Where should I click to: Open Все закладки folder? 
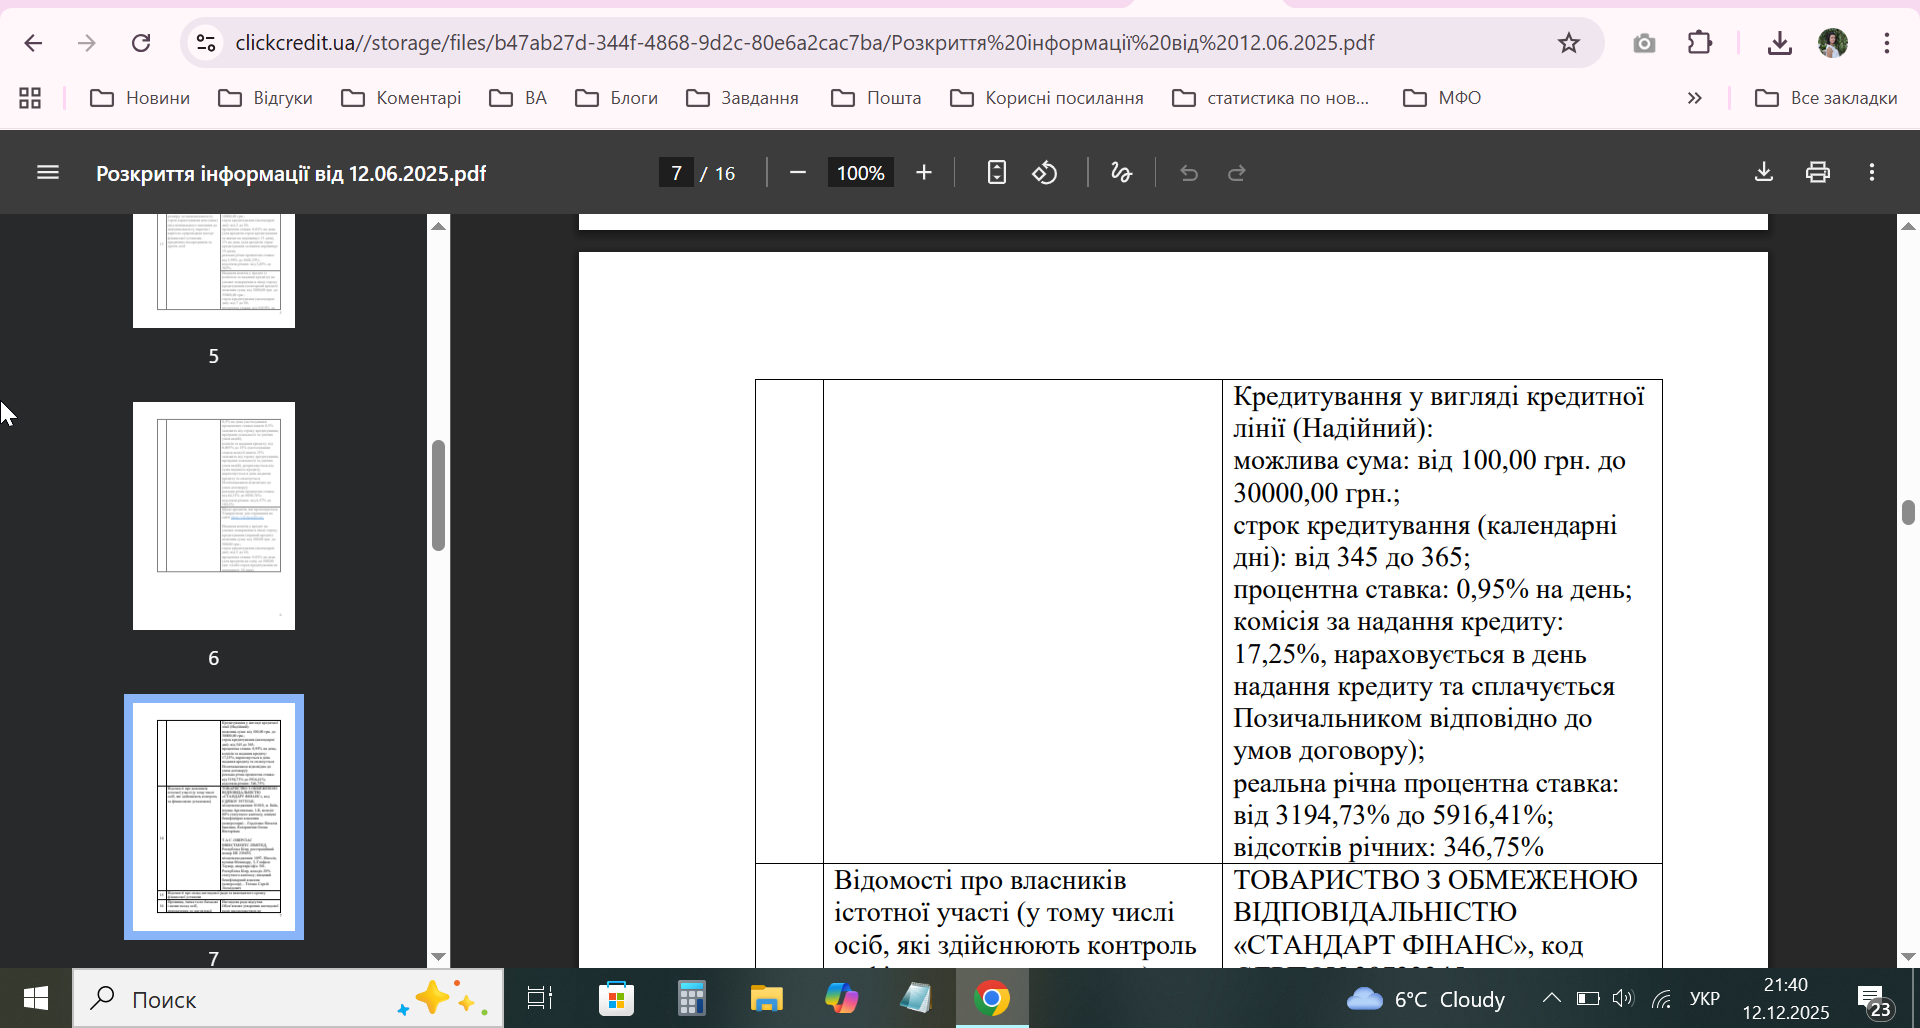(x=1826, y=98)
